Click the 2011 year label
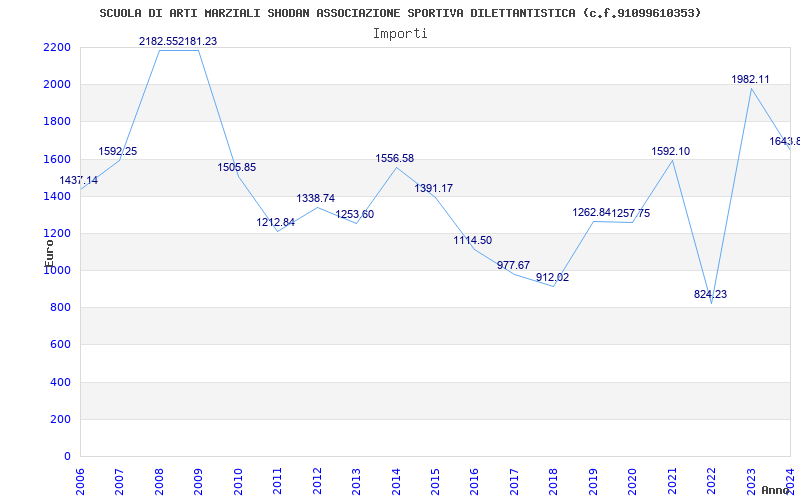 (x=278, y=481)
